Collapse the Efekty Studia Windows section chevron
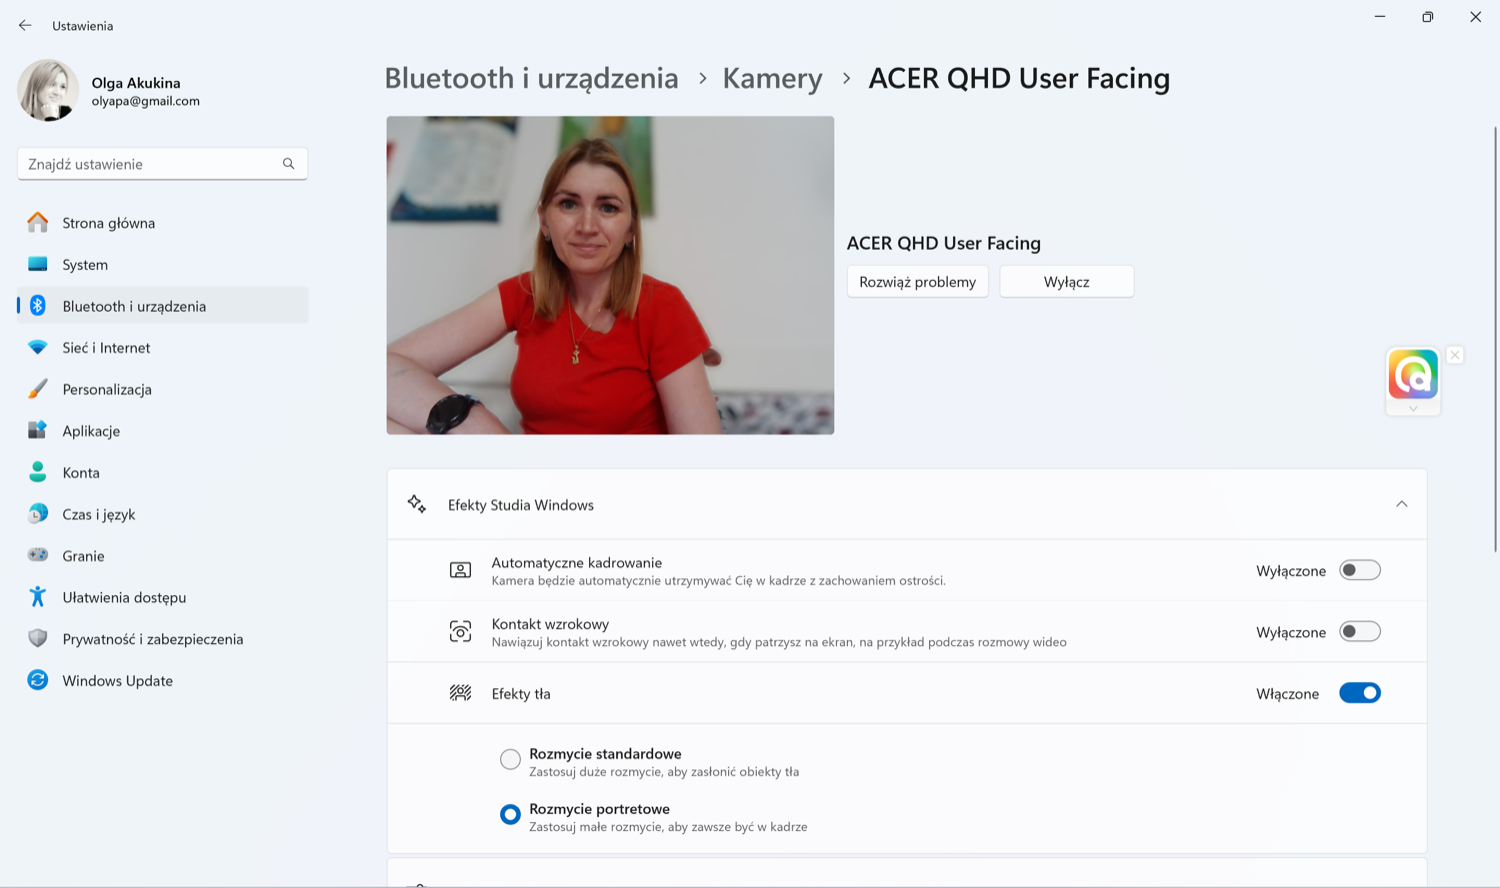Viewport: 1500px width, 888px height. click(x=1401, y=504)
